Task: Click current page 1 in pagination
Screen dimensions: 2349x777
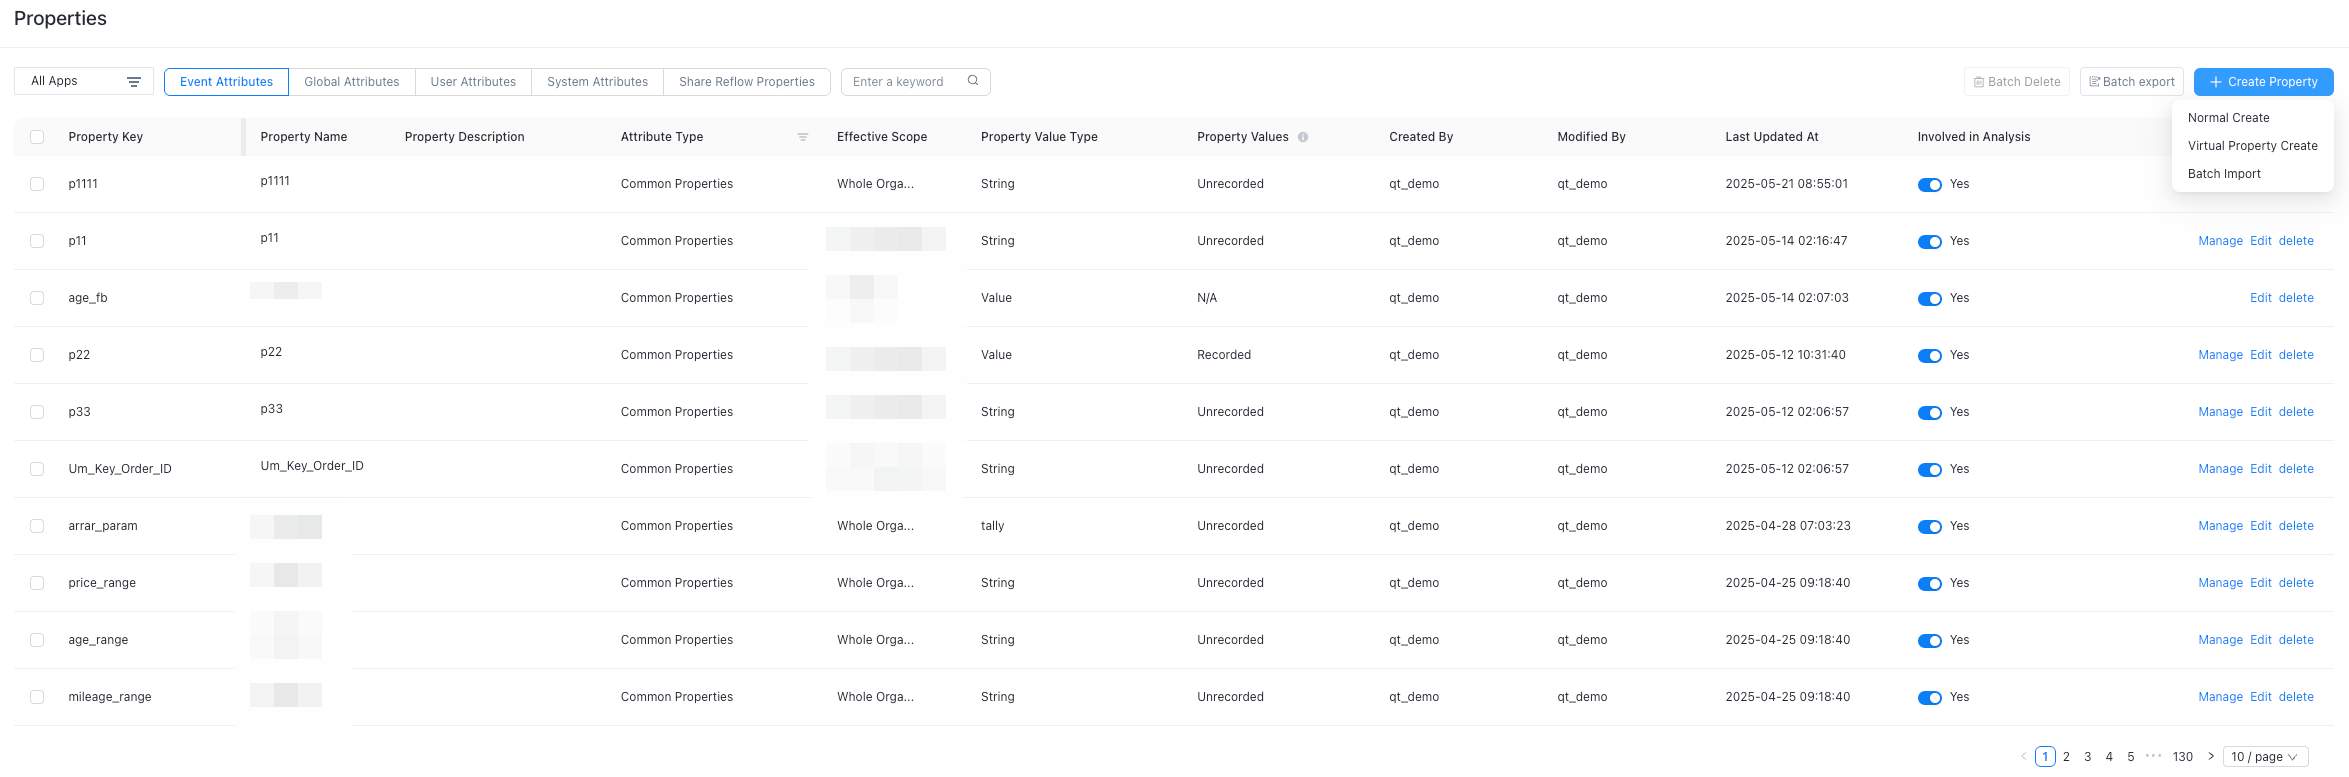Action: pos(2045,757)
